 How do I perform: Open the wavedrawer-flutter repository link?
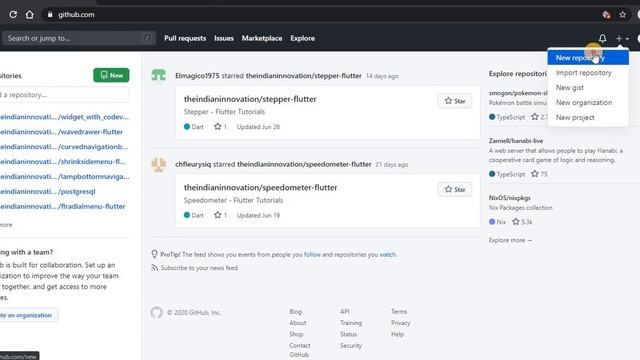coord(61,132)
